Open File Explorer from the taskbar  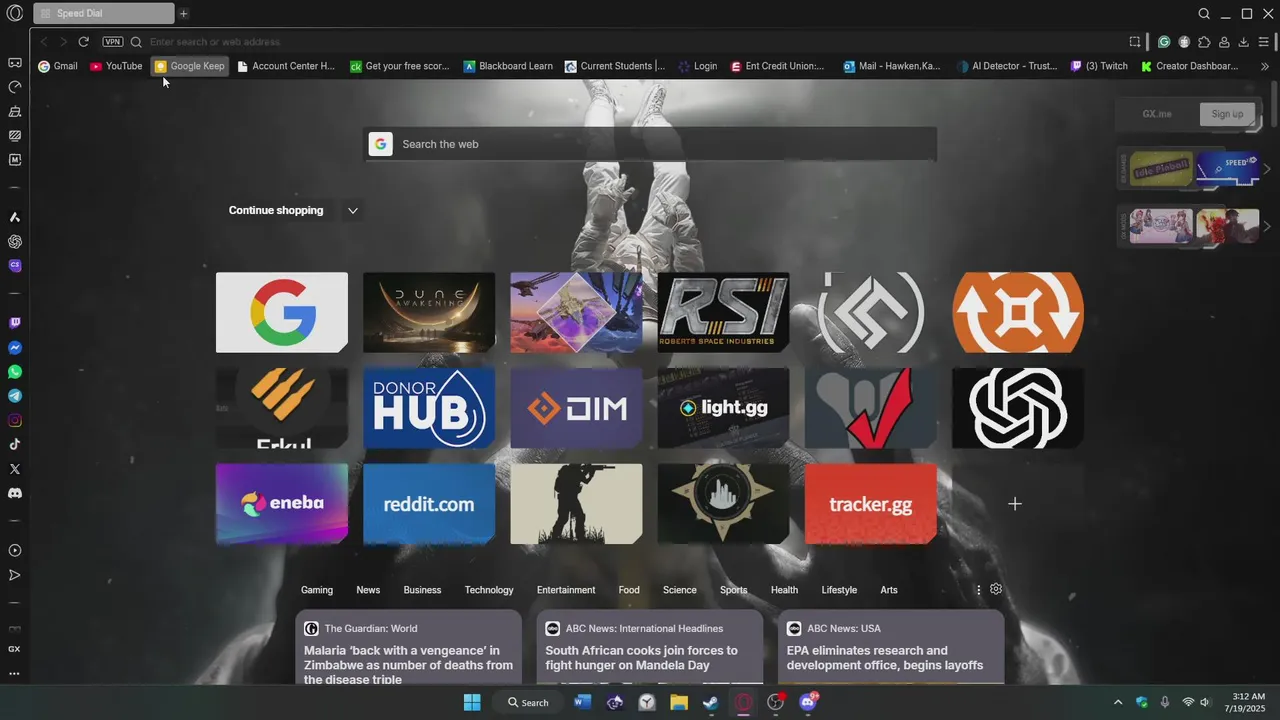[679, 702]
